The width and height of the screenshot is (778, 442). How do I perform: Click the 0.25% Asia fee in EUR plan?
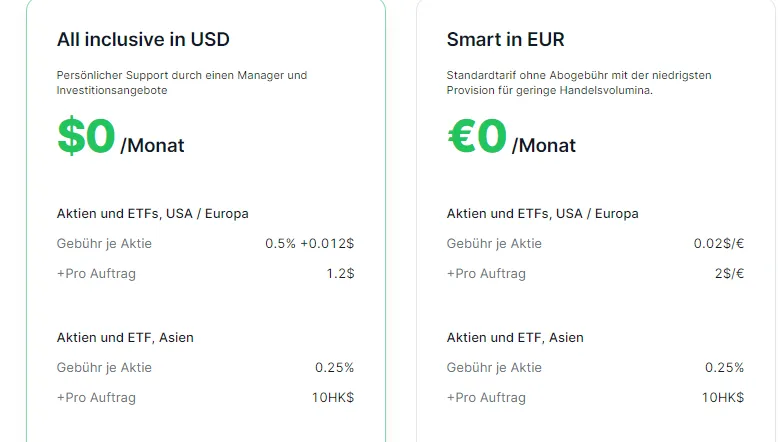click(724, 367)
